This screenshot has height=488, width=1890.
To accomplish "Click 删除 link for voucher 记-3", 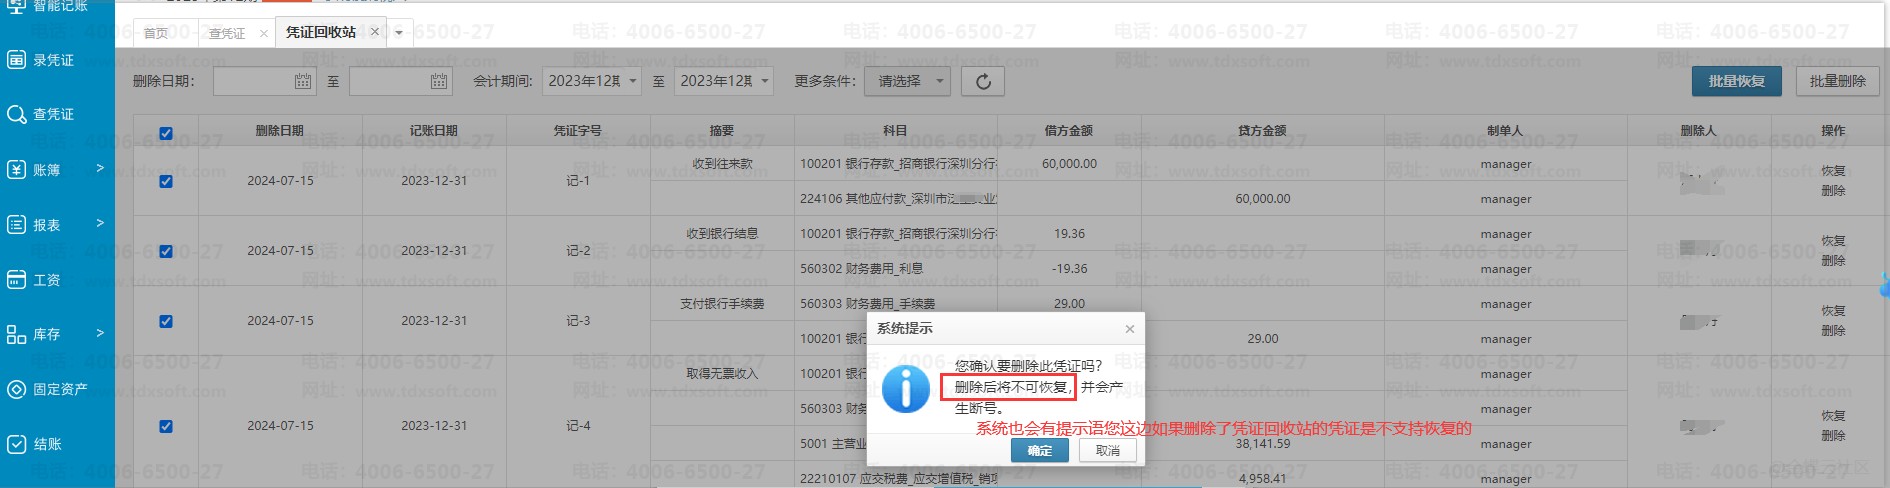I will [1833, 330].
